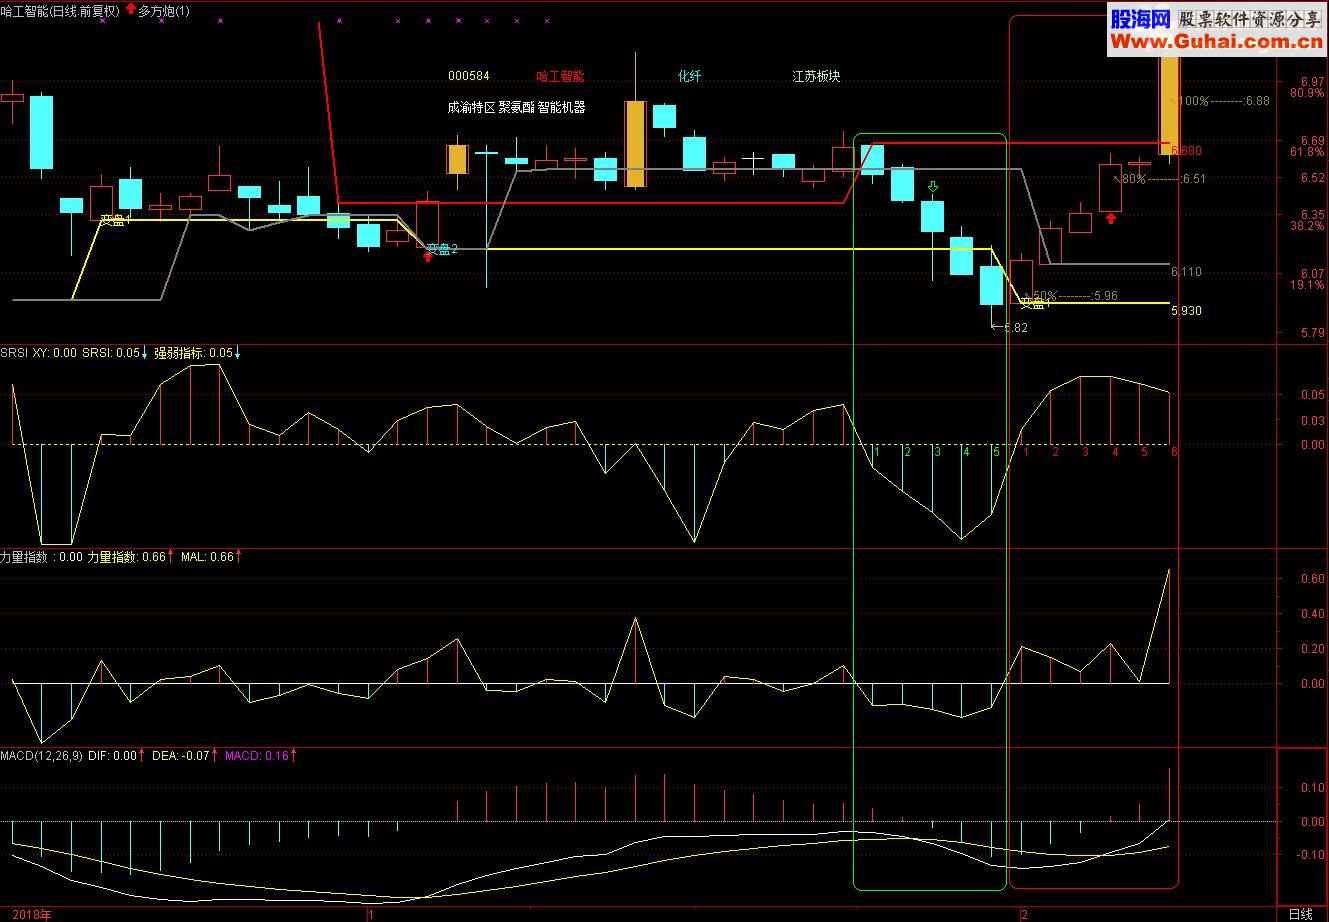Click the 38.2% Fibonacci axis label
Viewport: 1329px width, 922px height.
1307,226
